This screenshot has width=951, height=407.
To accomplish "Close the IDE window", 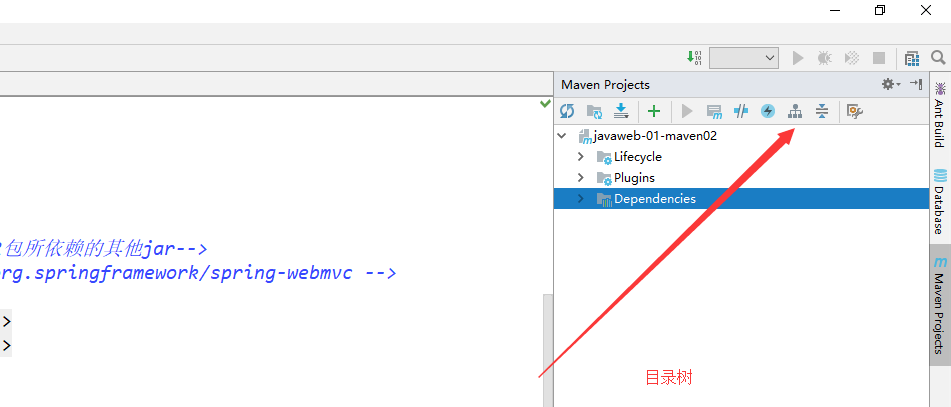I will 926,10.
